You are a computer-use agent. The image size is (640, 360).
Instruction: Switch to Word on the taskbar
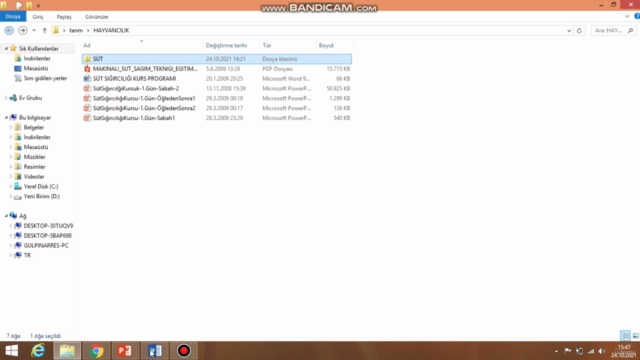(x=154, y=351)
